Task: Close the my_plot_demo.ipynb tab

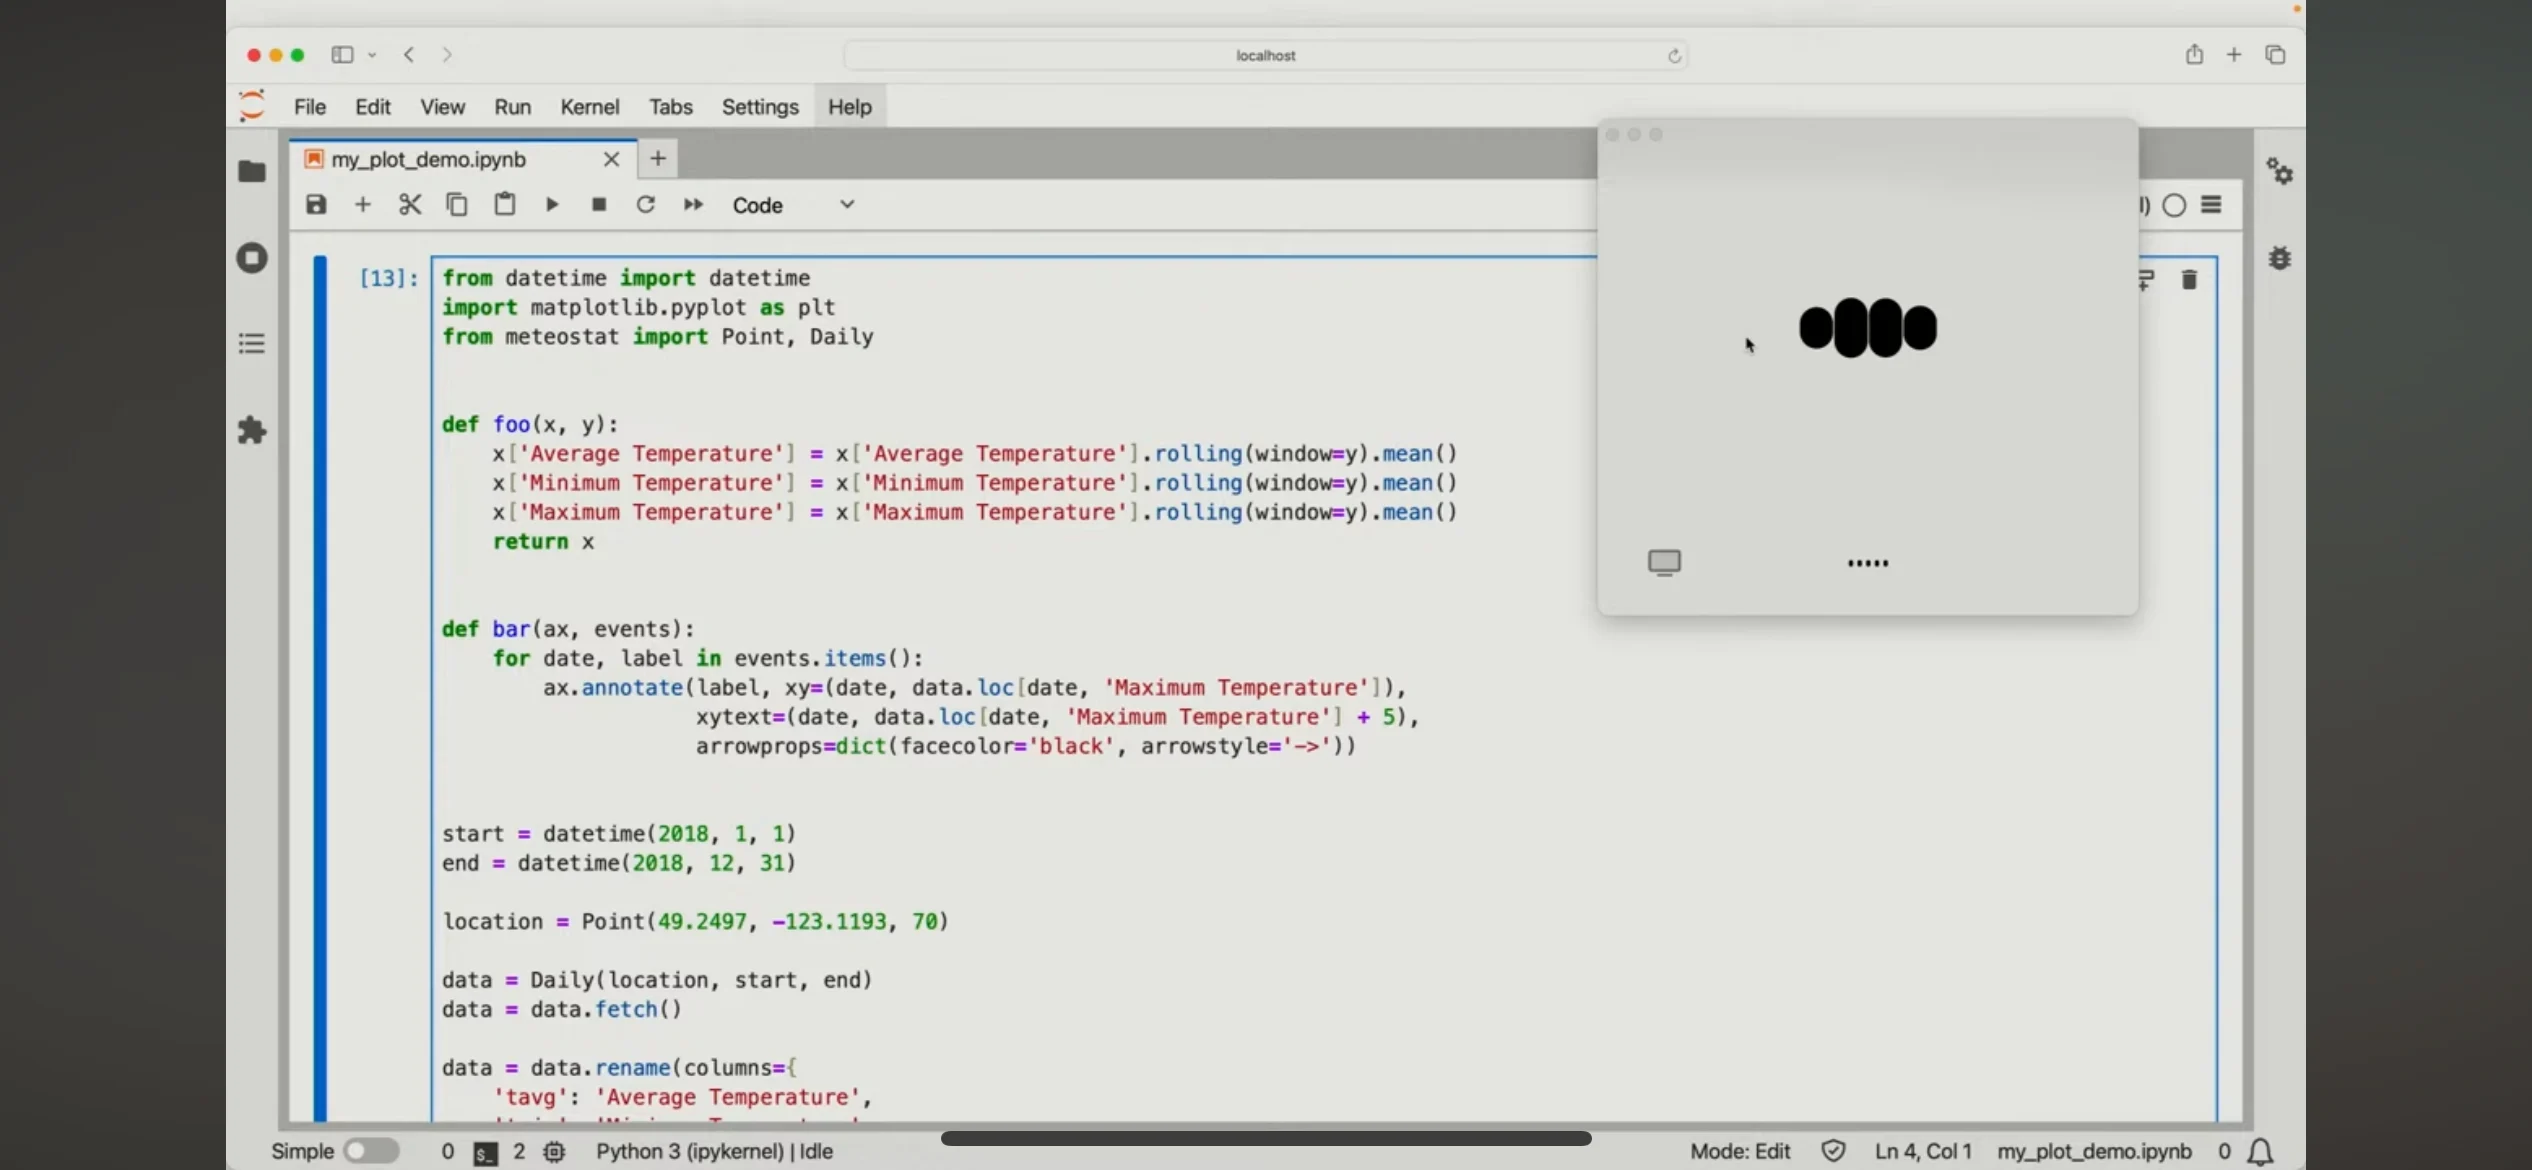Action: [612, 159]
